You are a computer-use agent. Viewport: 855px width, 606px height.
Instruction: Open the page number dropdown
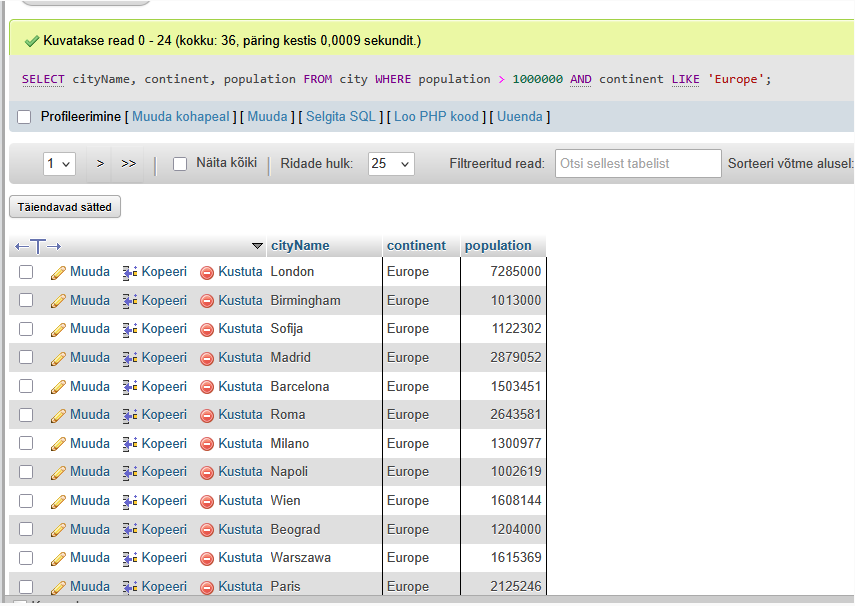[59, 164]
